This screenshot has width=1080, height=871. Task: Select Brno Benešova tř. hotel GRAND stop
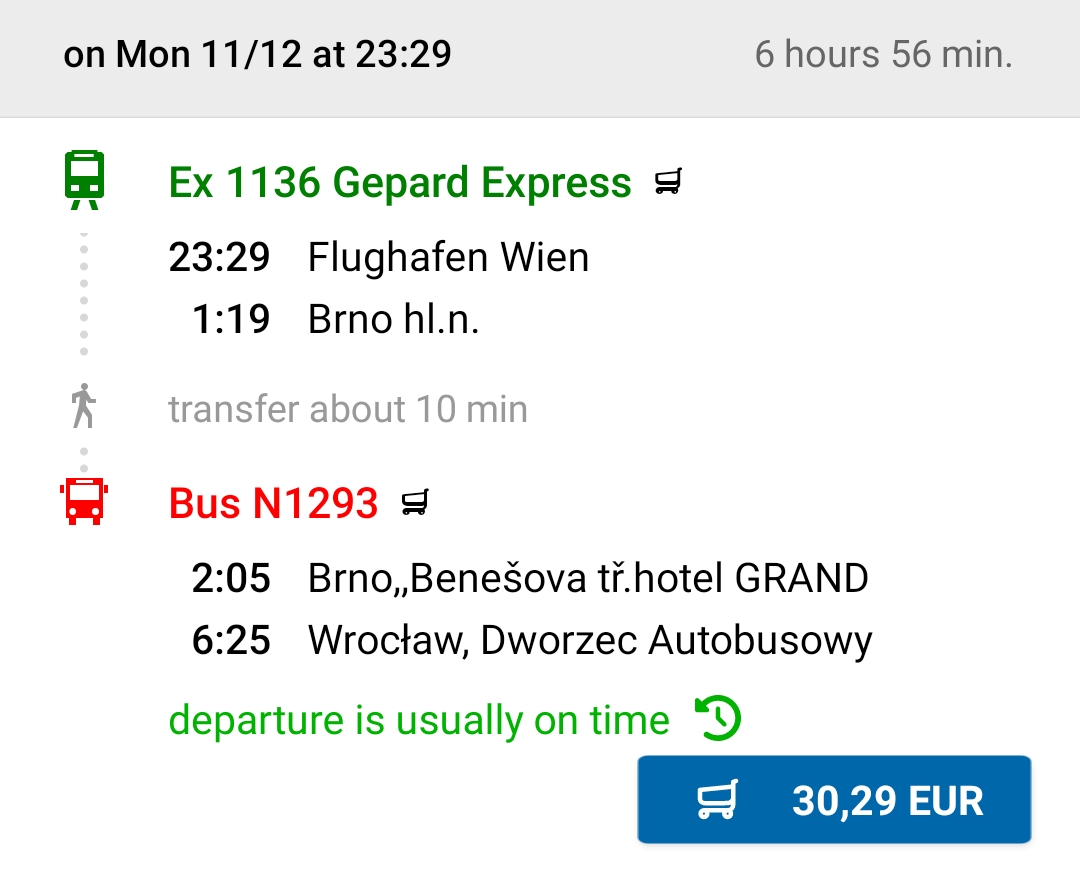588,578
